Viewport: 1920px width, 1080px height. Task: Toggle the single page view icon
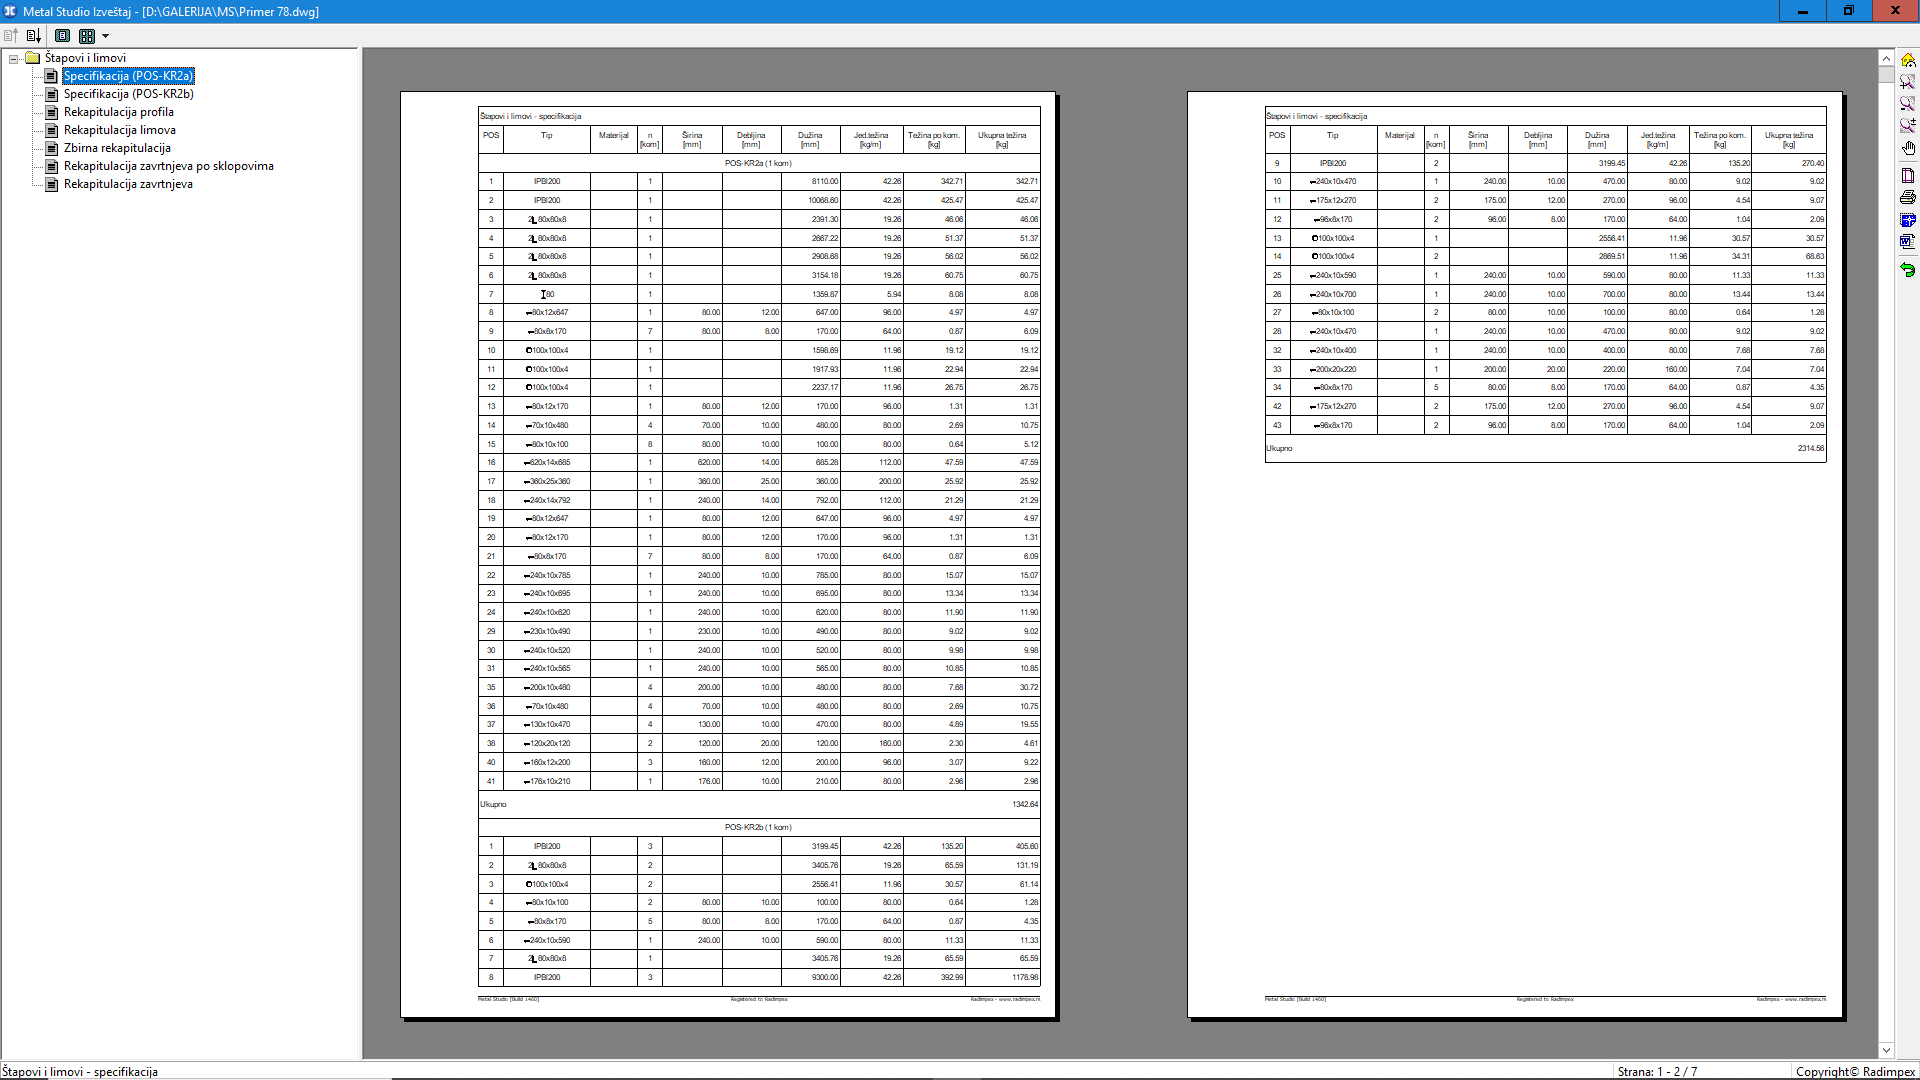62,36
